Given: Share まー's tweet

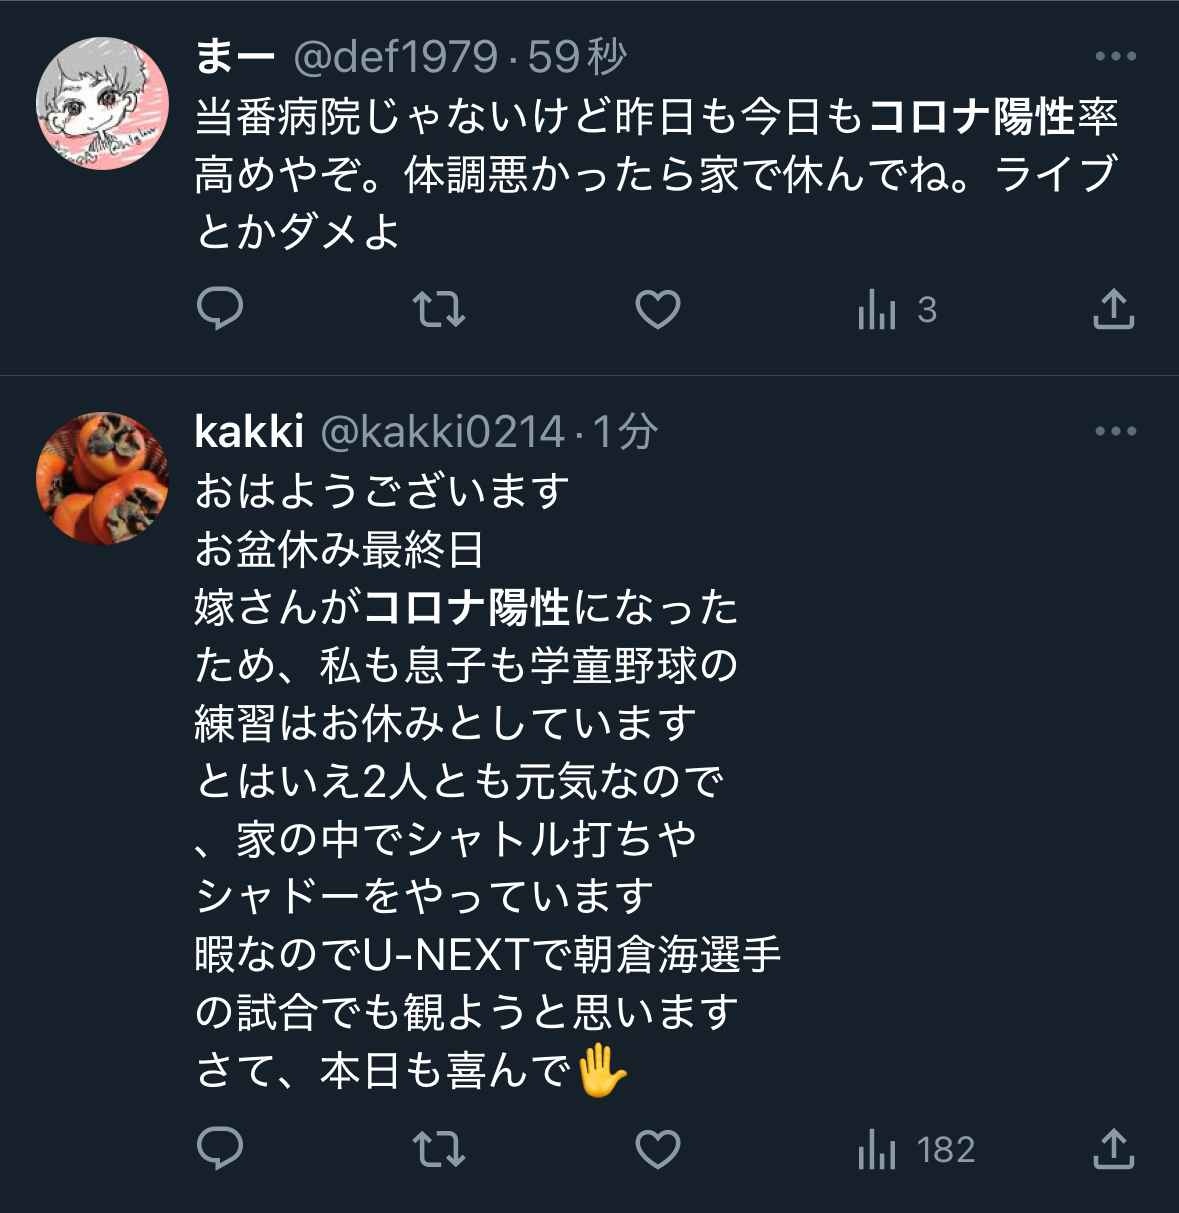Looking at the screenshot, I should coord(1113,309).
